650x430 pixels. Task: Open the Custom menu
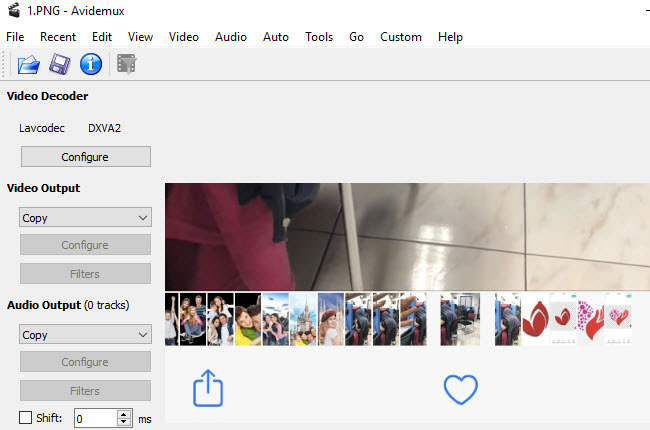coord(401,37)
